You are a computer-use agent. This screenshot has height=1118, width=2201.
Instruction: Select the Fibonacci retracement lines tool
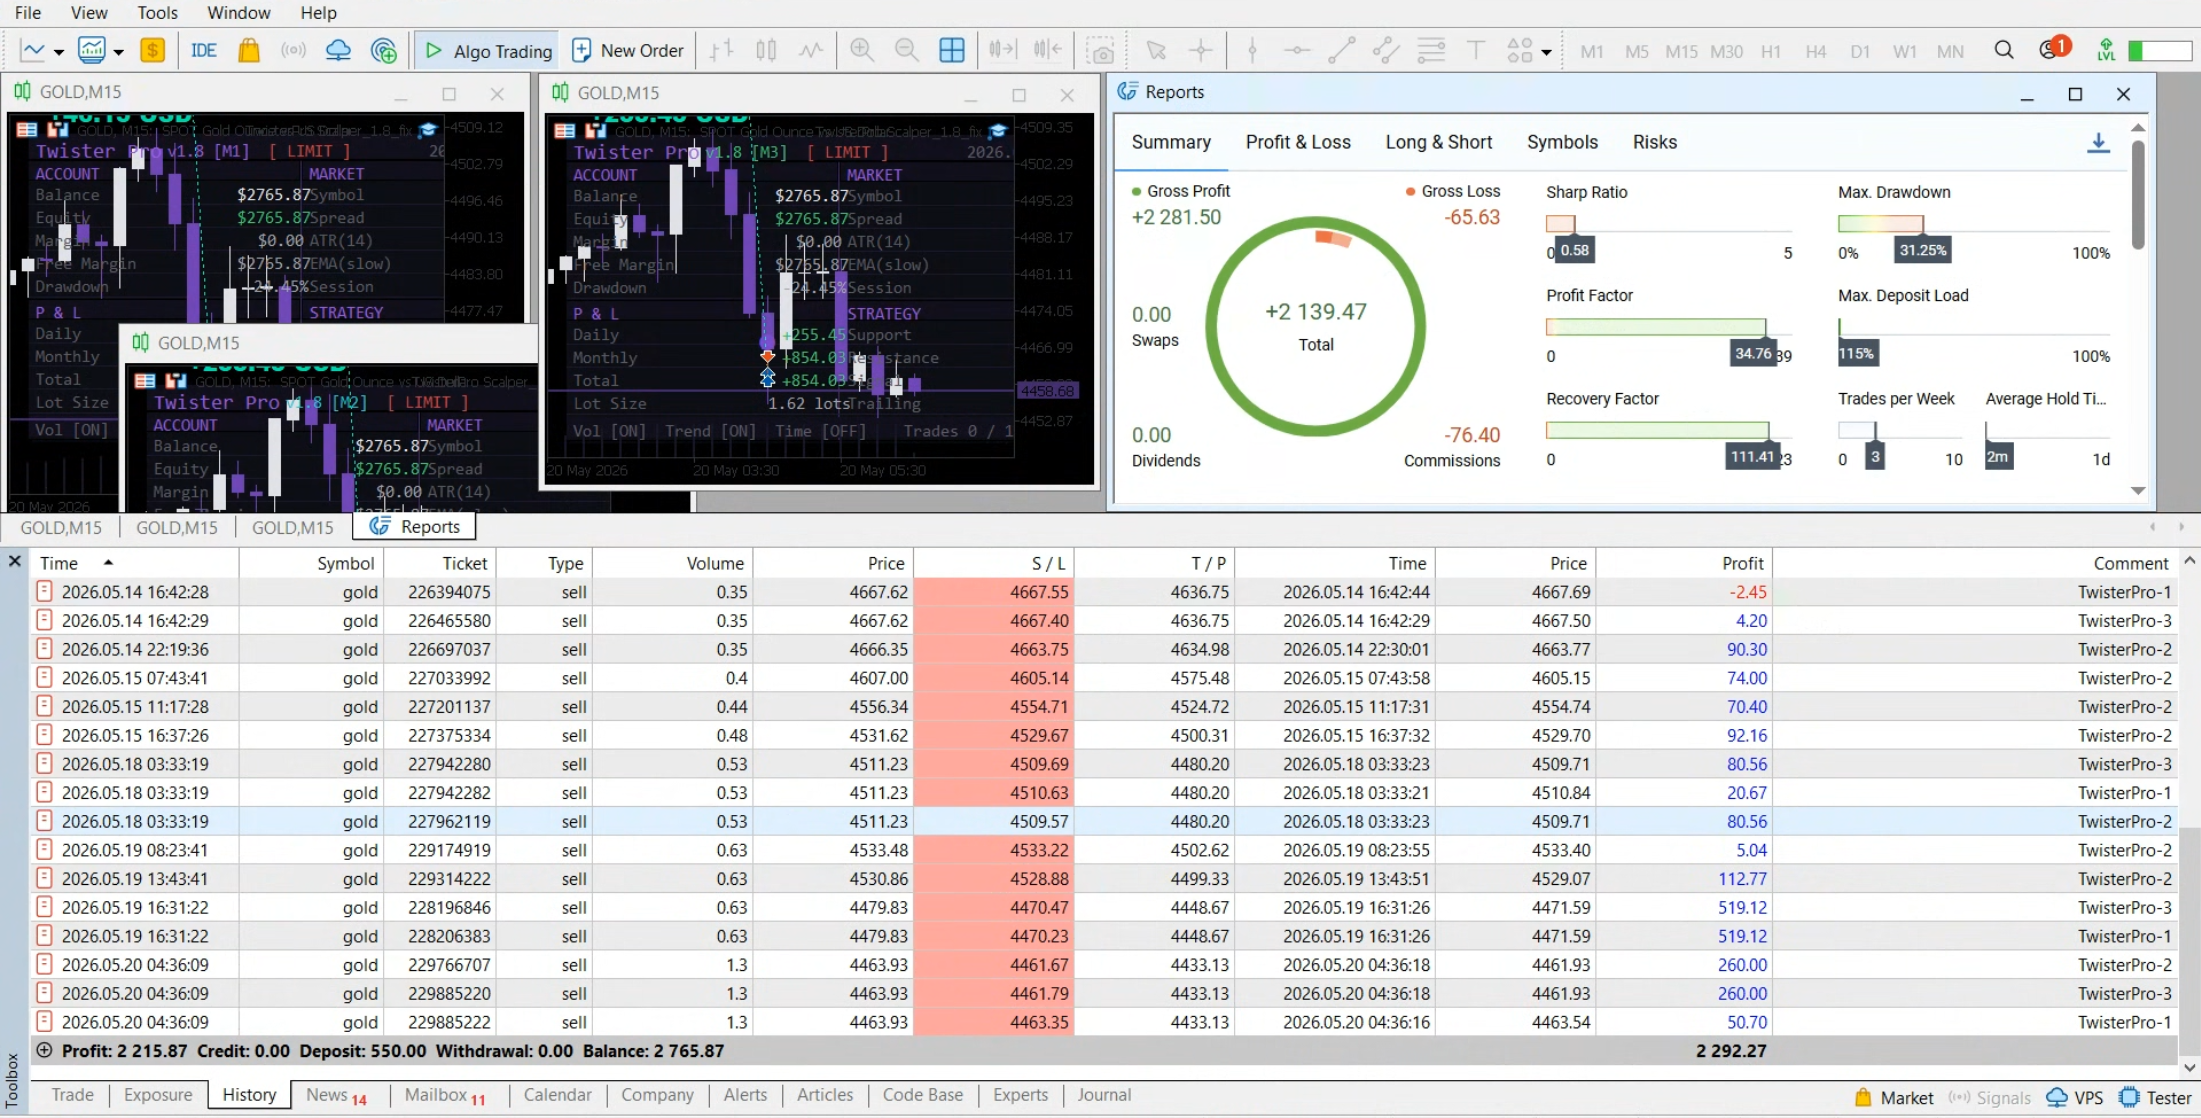point(1431,50)
